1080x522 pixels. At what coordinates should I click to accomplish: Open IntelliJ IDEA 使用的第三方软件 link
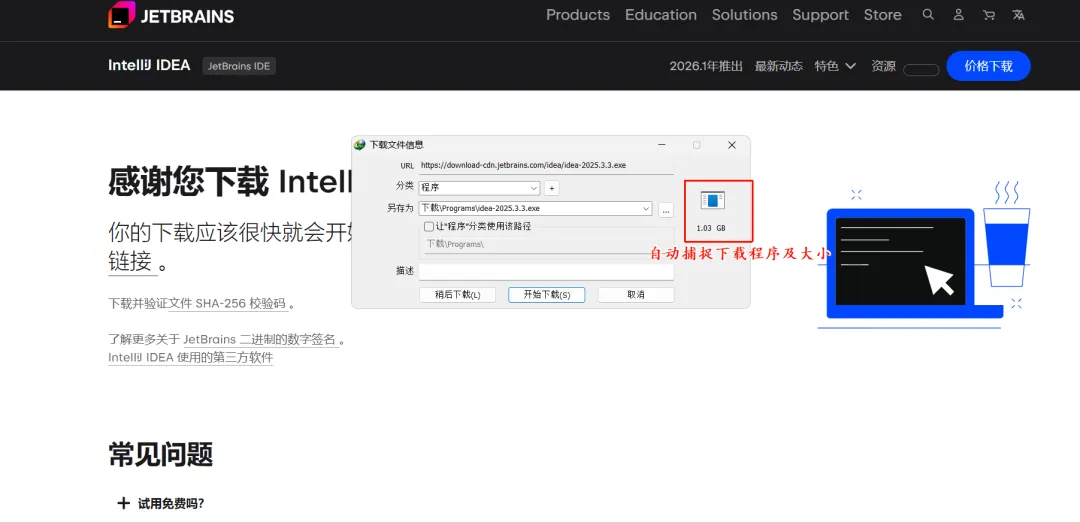pos(191,357)
